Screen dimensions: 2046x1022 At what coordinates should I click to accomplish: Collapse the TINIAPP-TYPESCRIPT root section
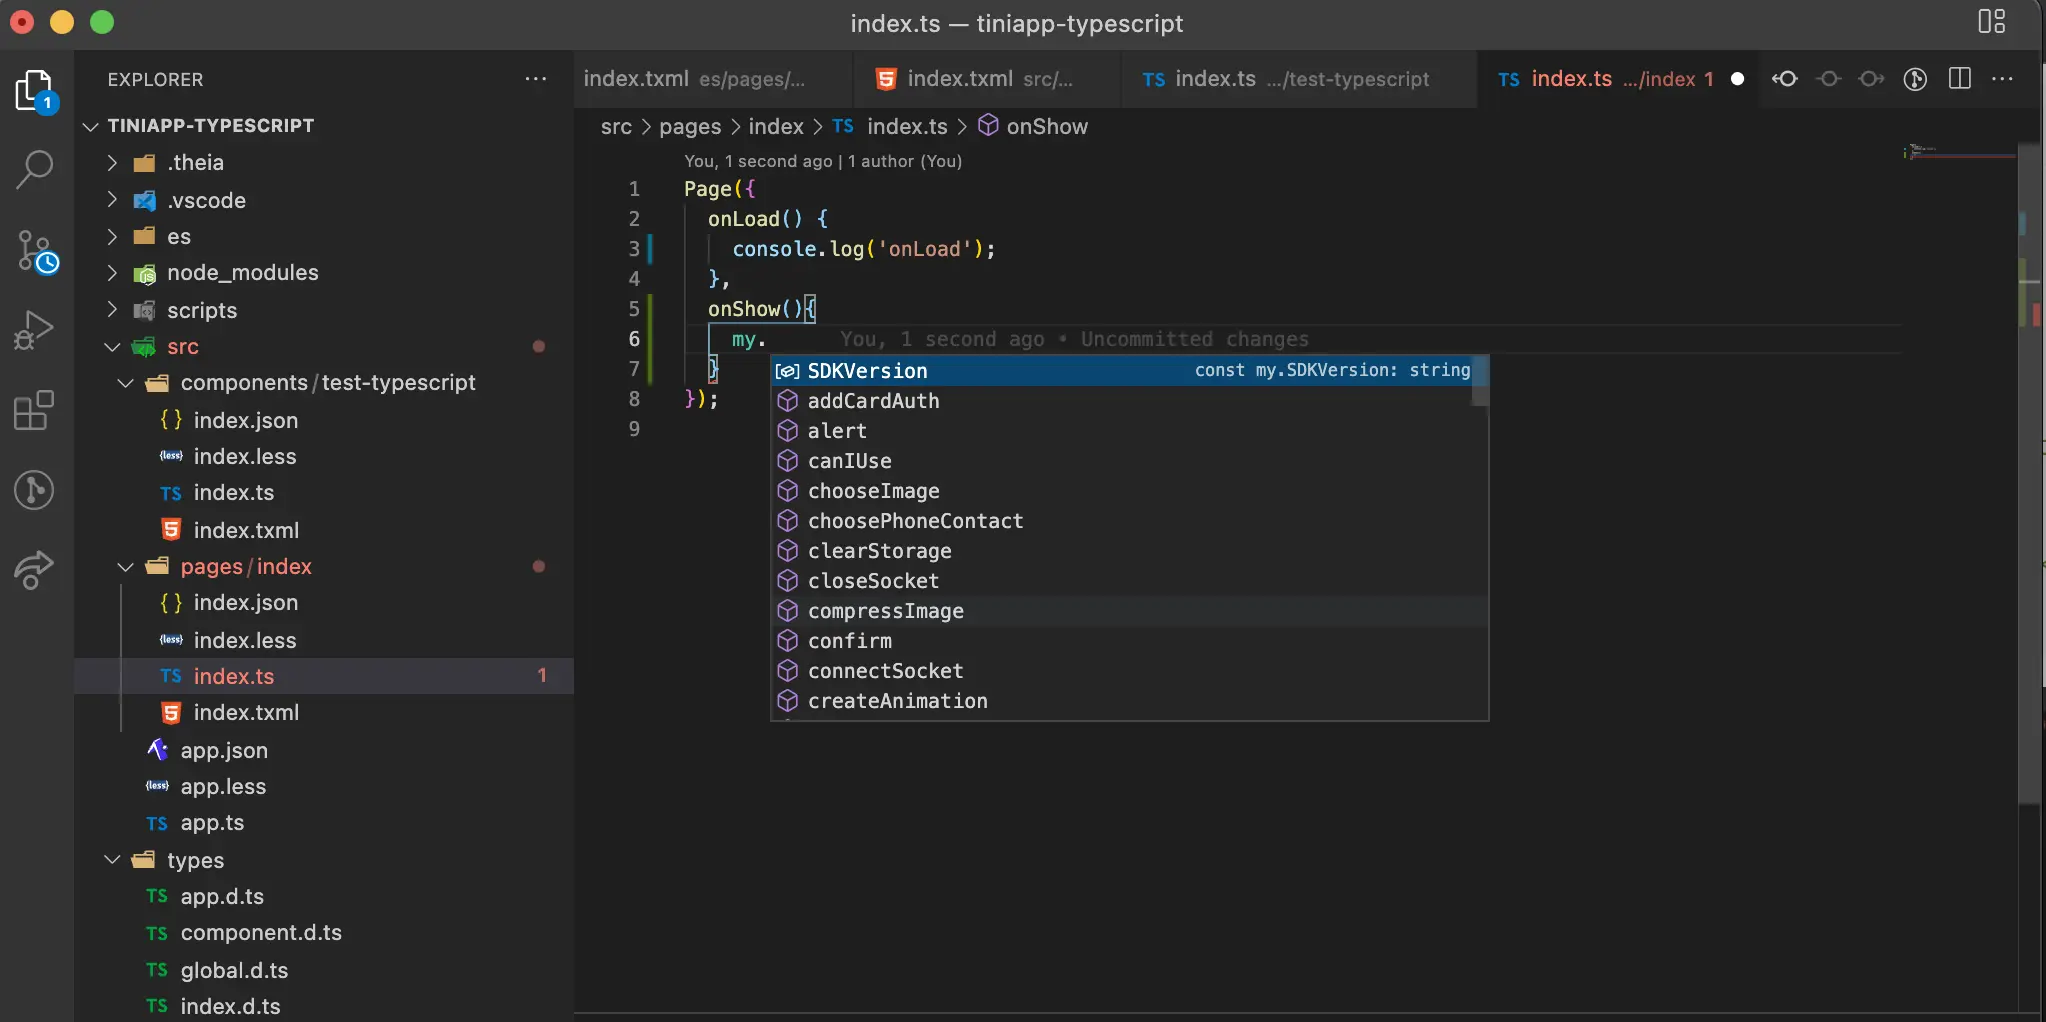point(90,126)
